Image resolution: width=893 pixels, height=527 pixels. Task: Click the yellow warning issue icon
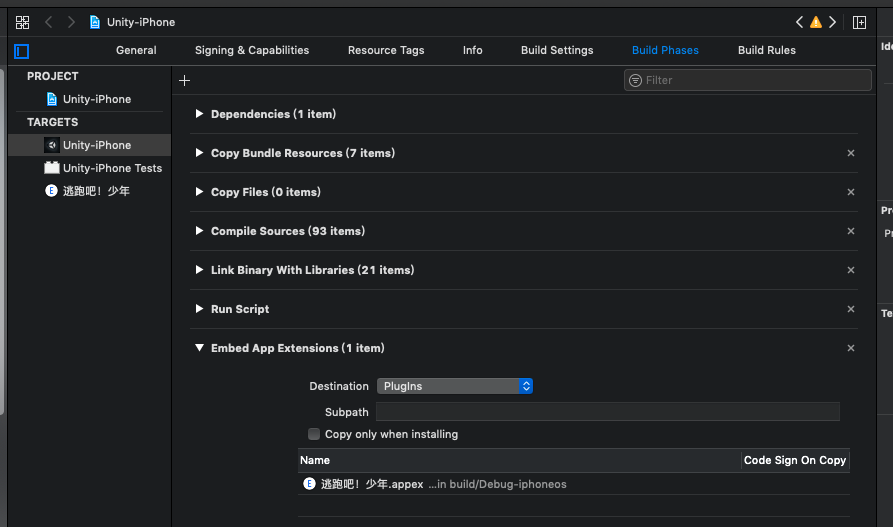point(816,22)
